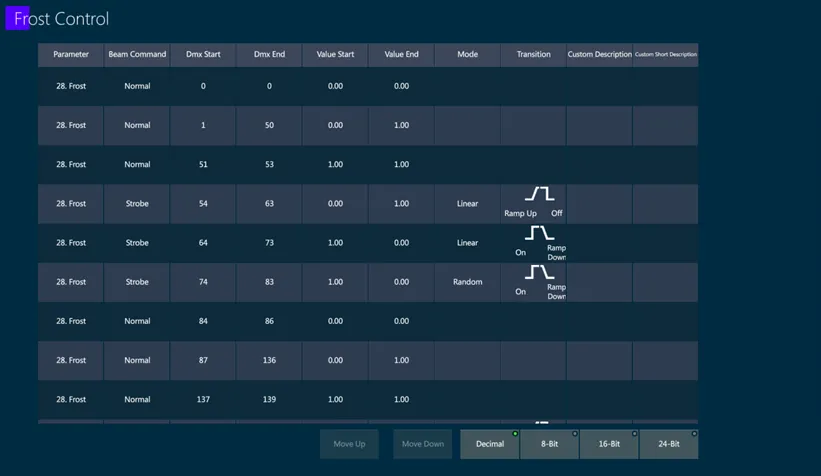821x476 pixels.
Task: Click Dmx Start cell showing 54
Action: [203, 204]
